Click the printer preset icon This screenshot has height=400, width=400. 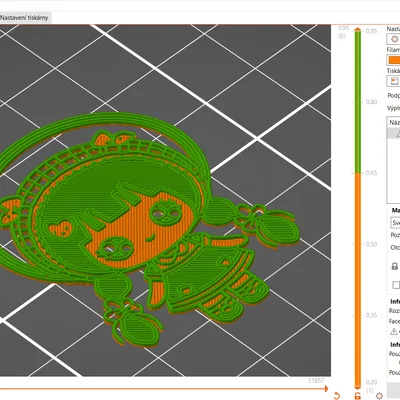(394, 81)
